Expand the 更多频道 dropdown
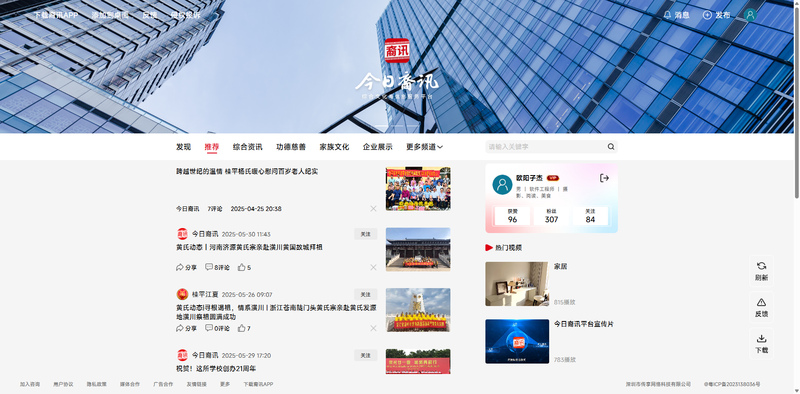The image size is (800, 394). pos(424,147)
